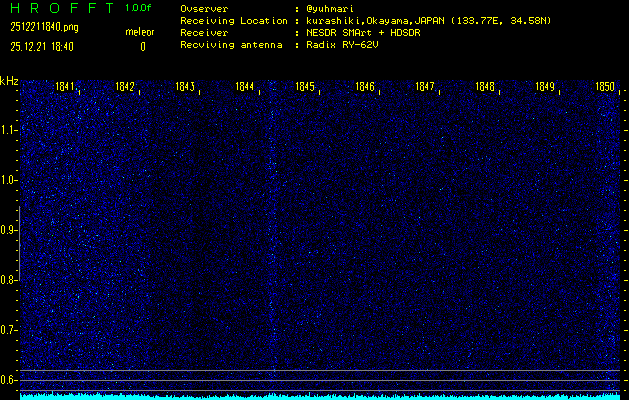Click the 1.0 kHz axis label
This screenshot has height=400, width=629.
8,180
